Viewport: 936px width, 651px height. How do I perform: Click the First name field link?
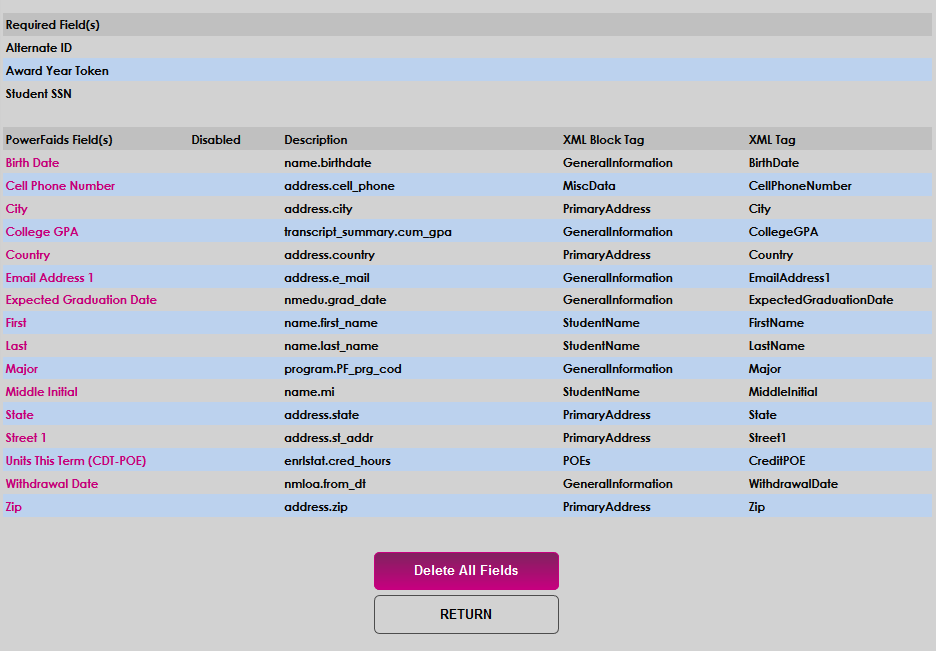point(15,322)
